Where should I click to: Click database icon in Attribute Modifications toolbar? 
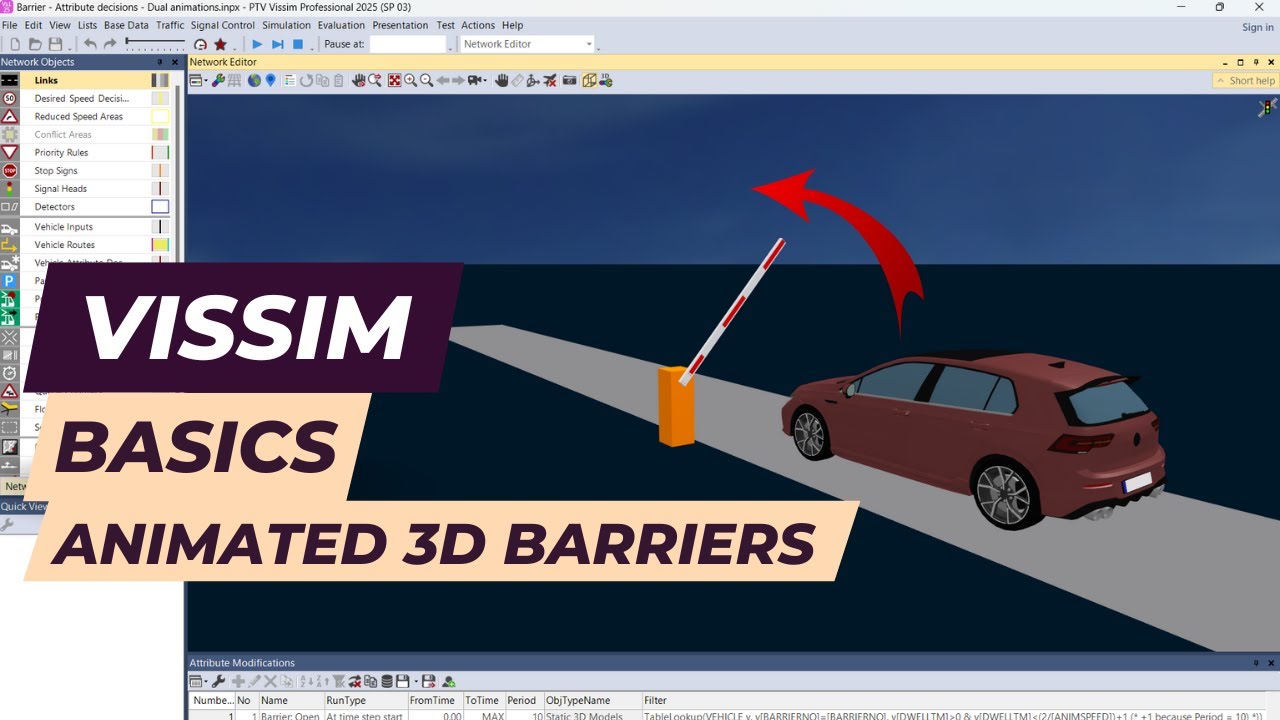point(387,681)
